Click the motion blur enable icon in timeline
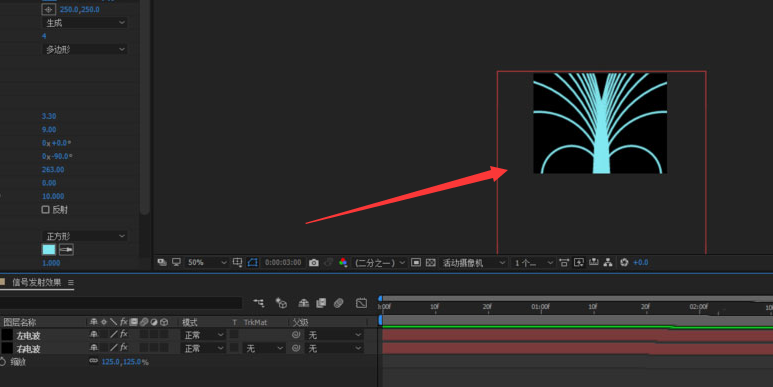This screenshot has width=773, height=387. point(338,303)
